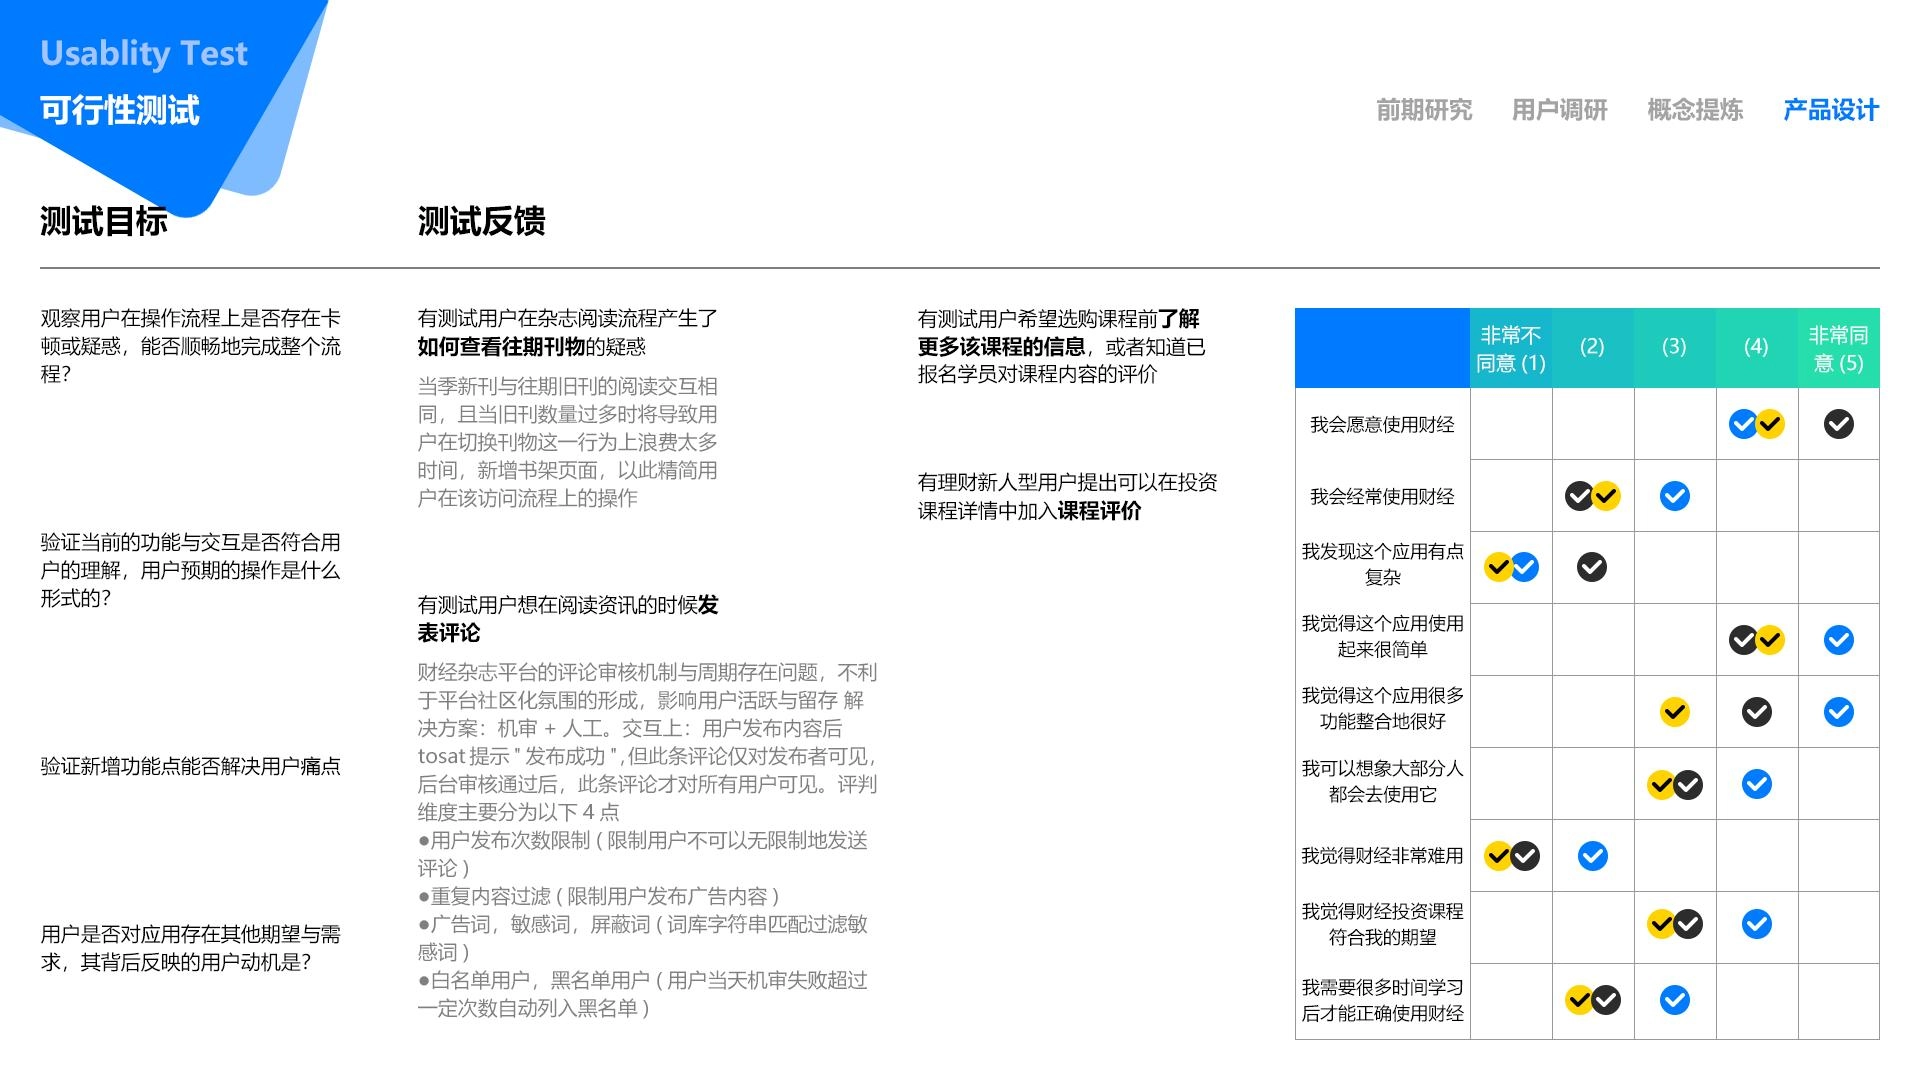Click black checkmark in 我发现这个应用有点复杂 row

[x=1592, y=567]
